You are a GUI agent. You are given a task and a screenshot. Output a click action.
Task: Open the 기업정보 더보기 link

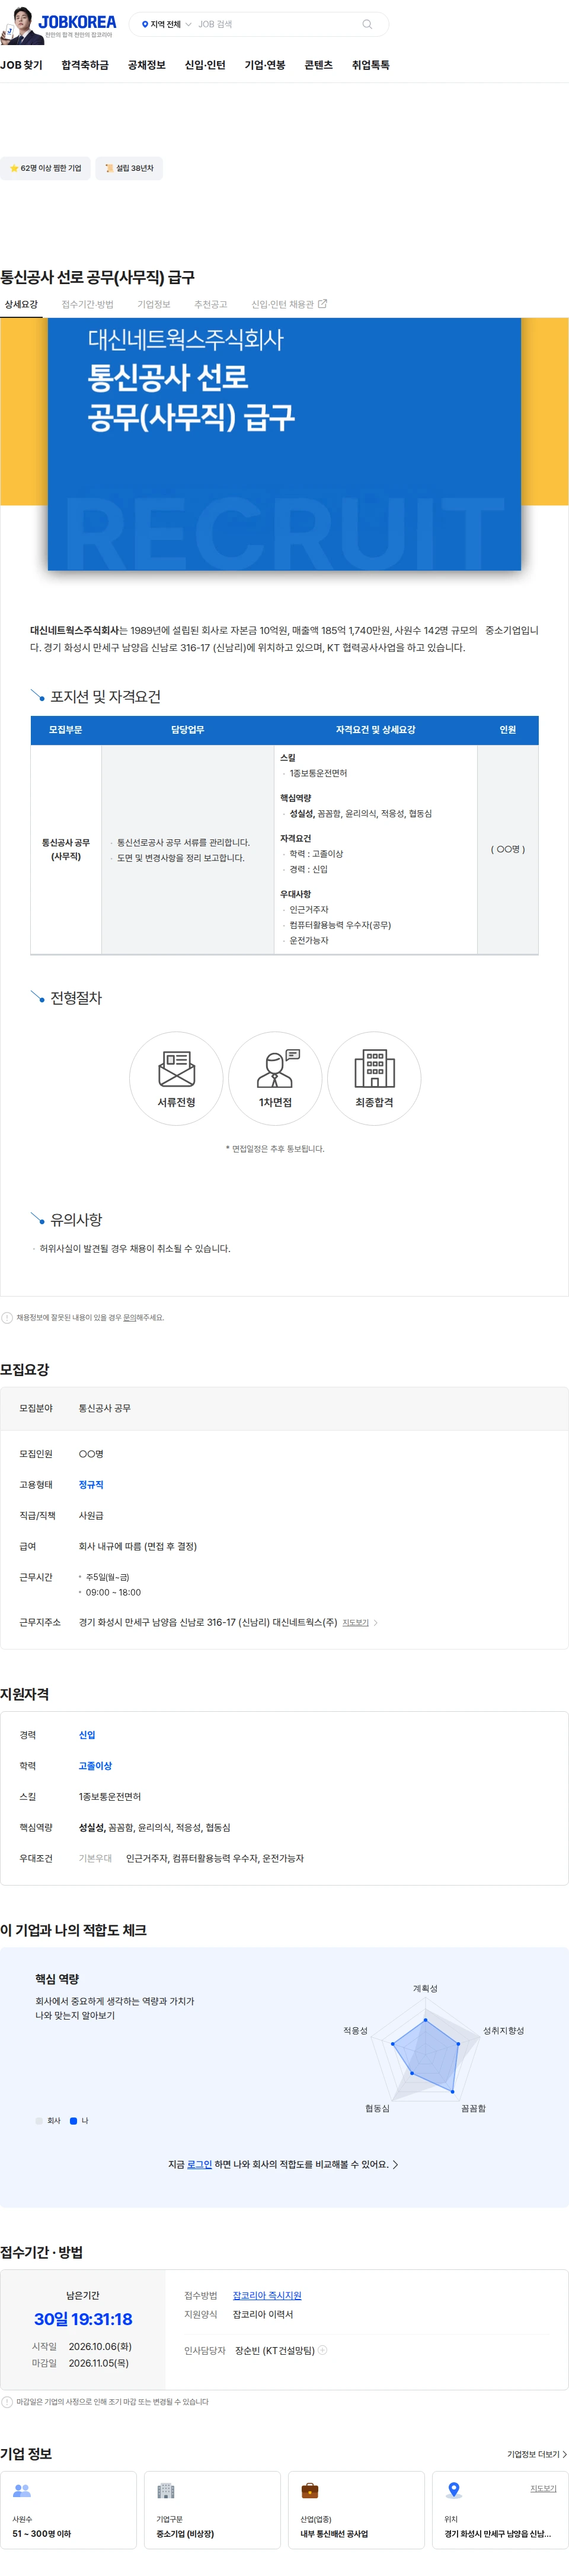point(537,2454)
